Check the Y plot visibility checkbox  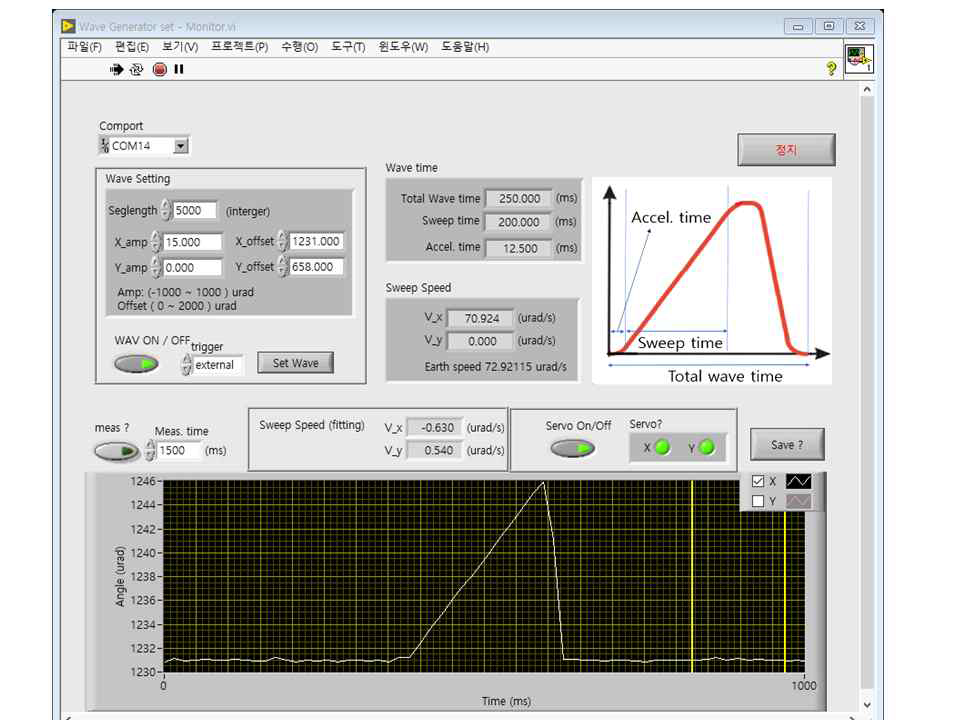pos(758,501)
